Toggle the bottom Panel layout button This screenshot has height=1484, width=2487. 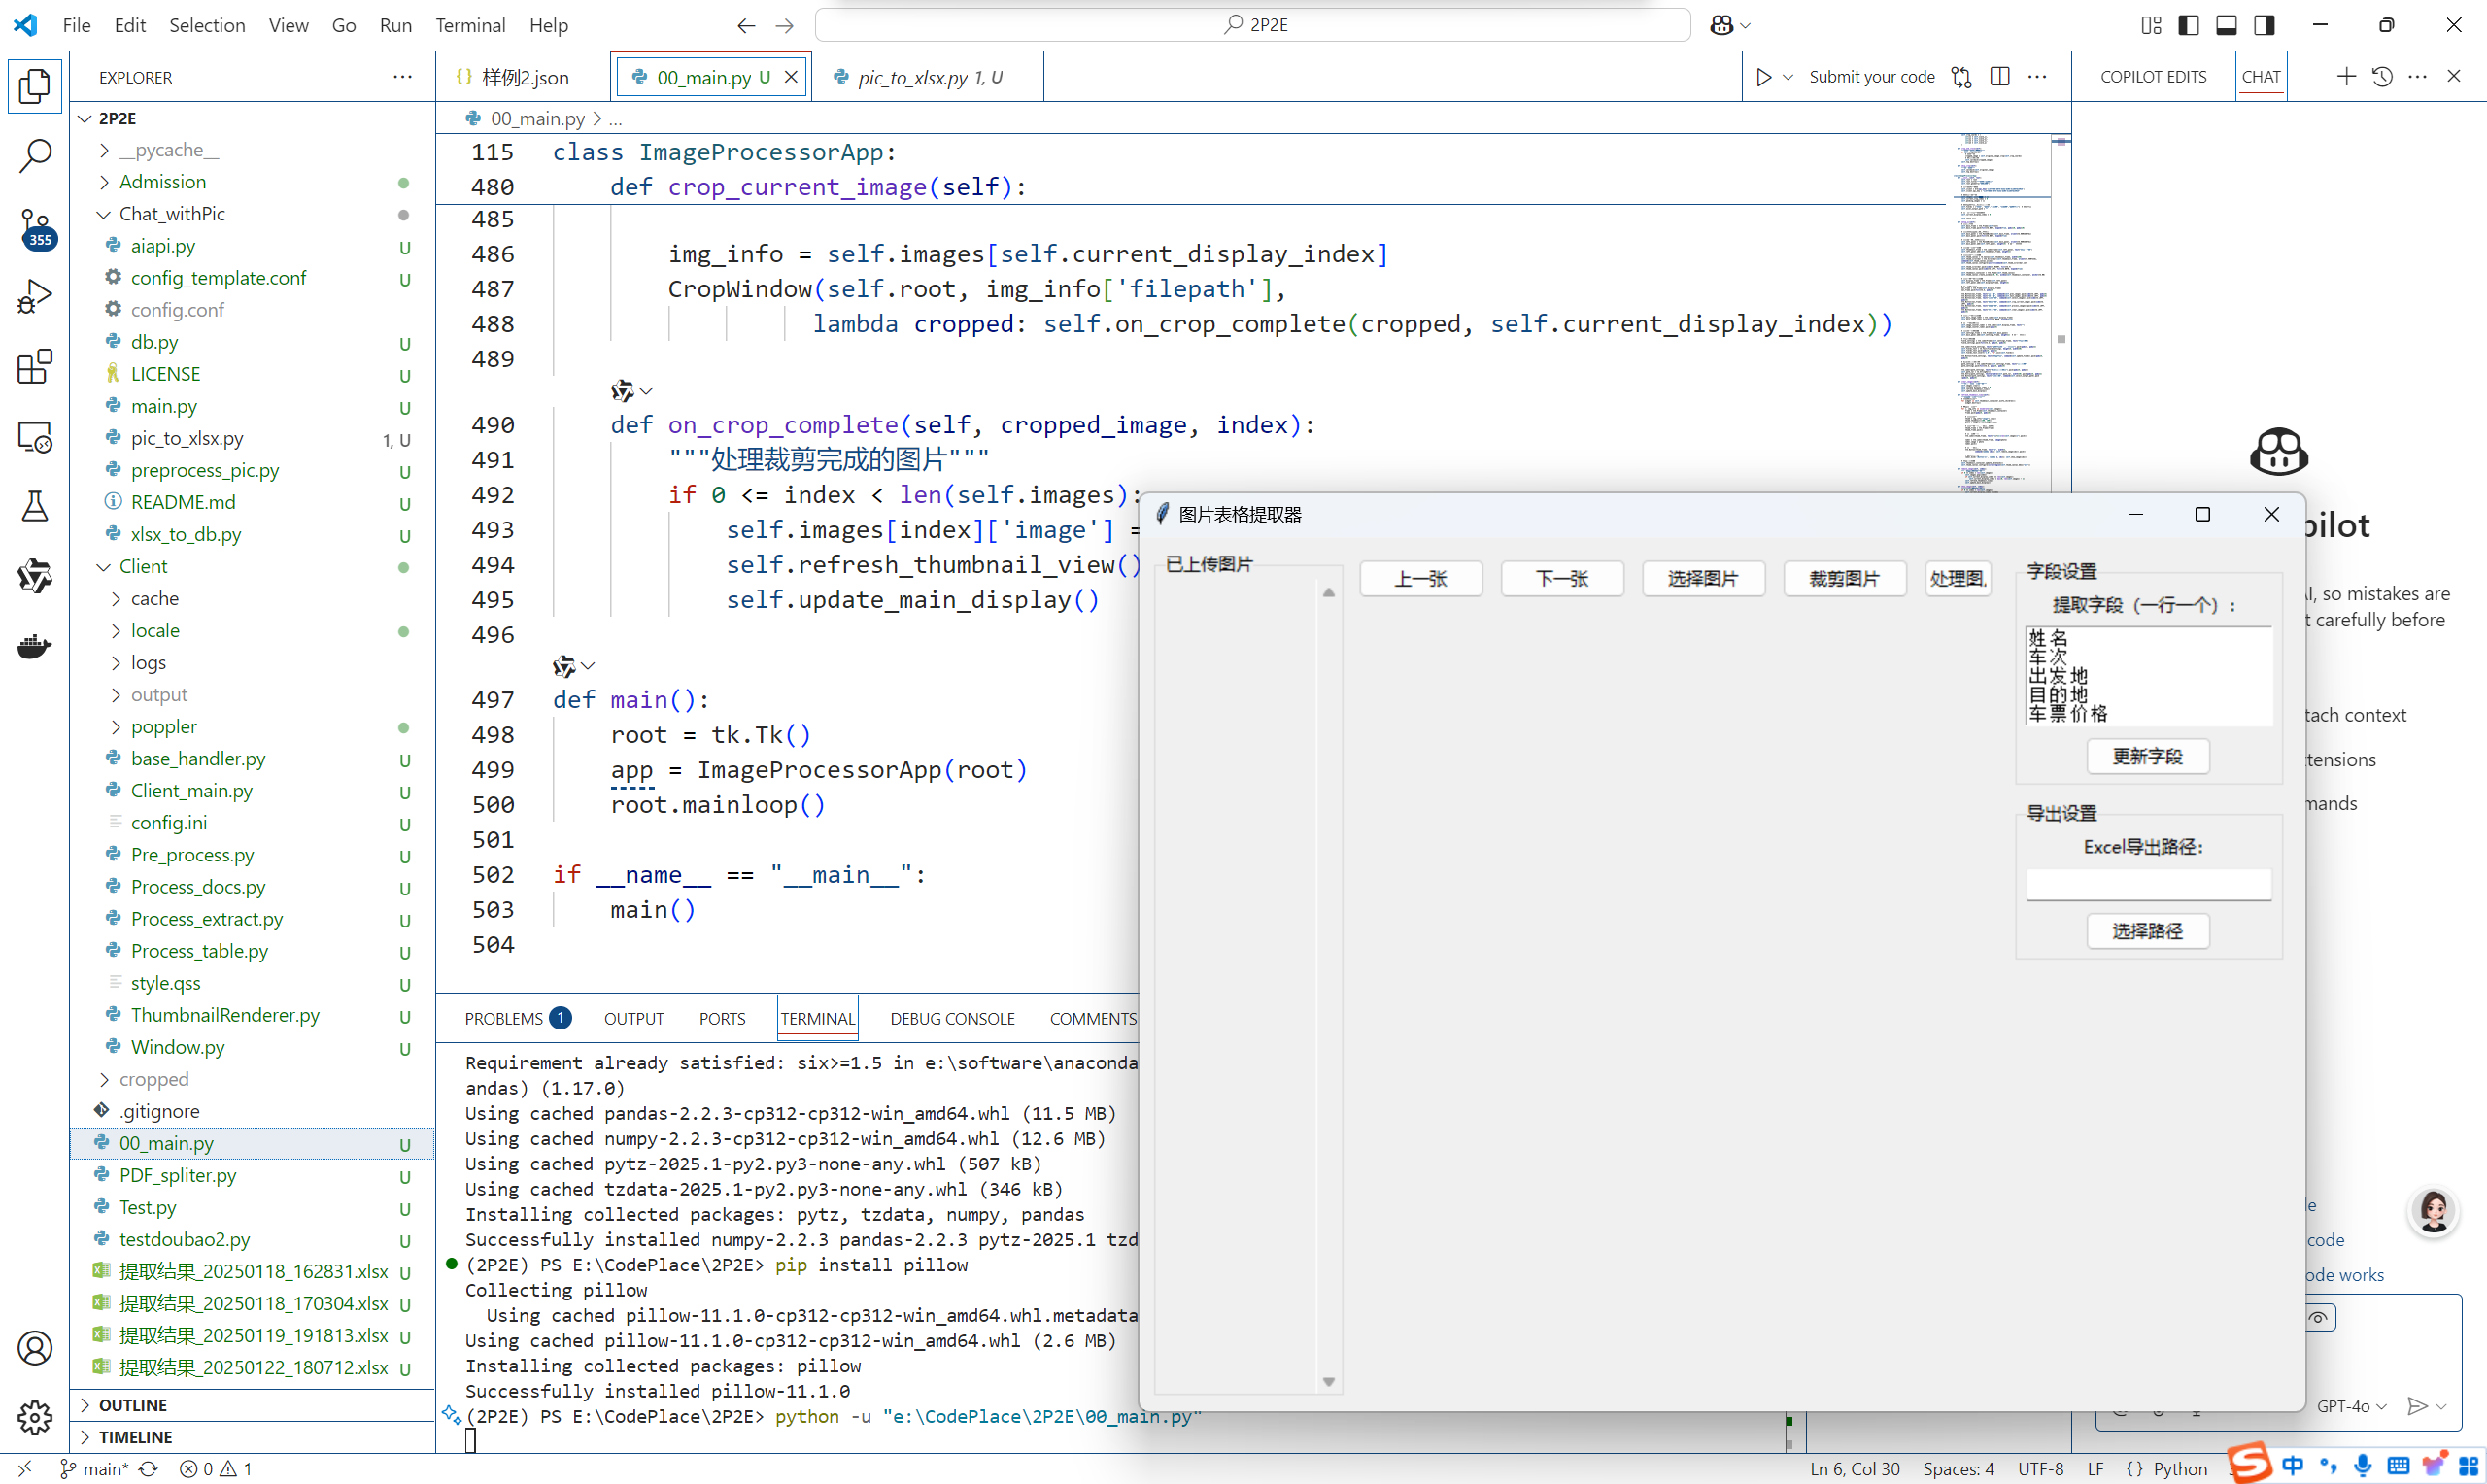point(2226,25)
